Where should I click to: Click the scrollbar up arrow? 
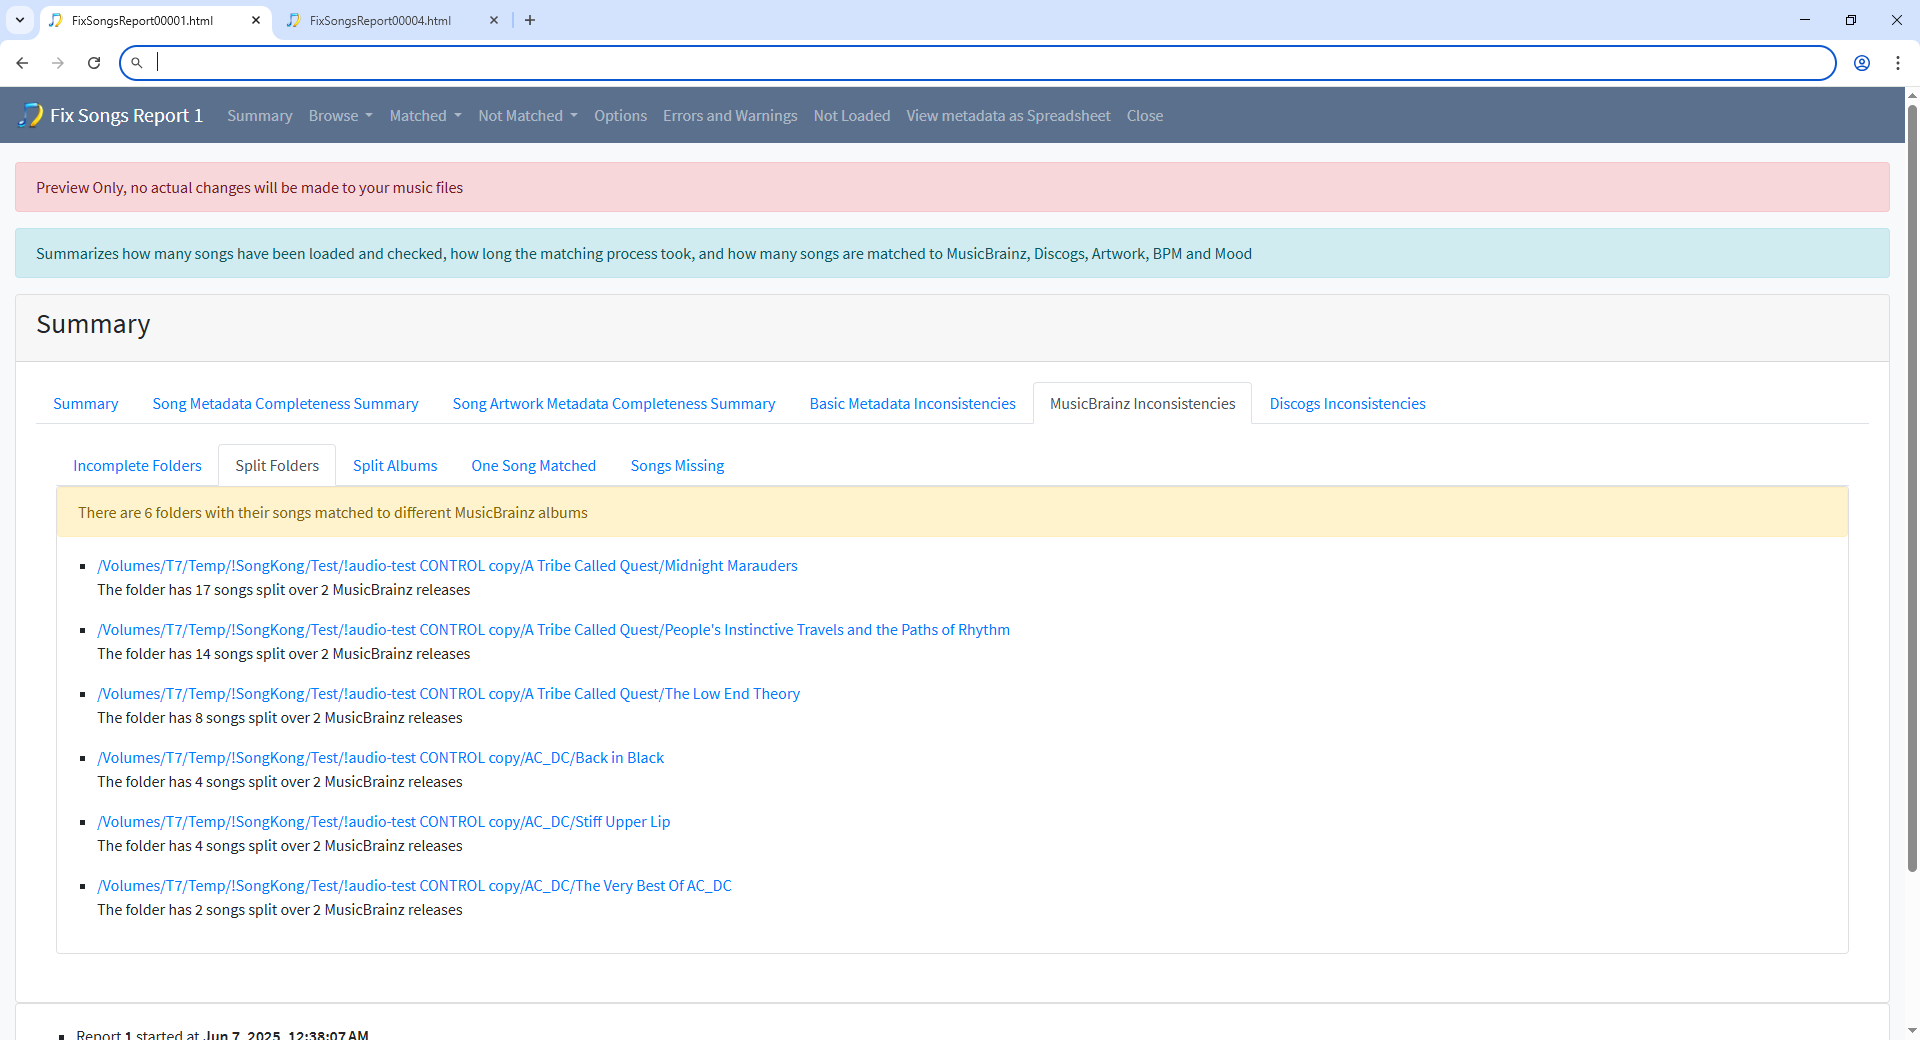(1912, 96)
